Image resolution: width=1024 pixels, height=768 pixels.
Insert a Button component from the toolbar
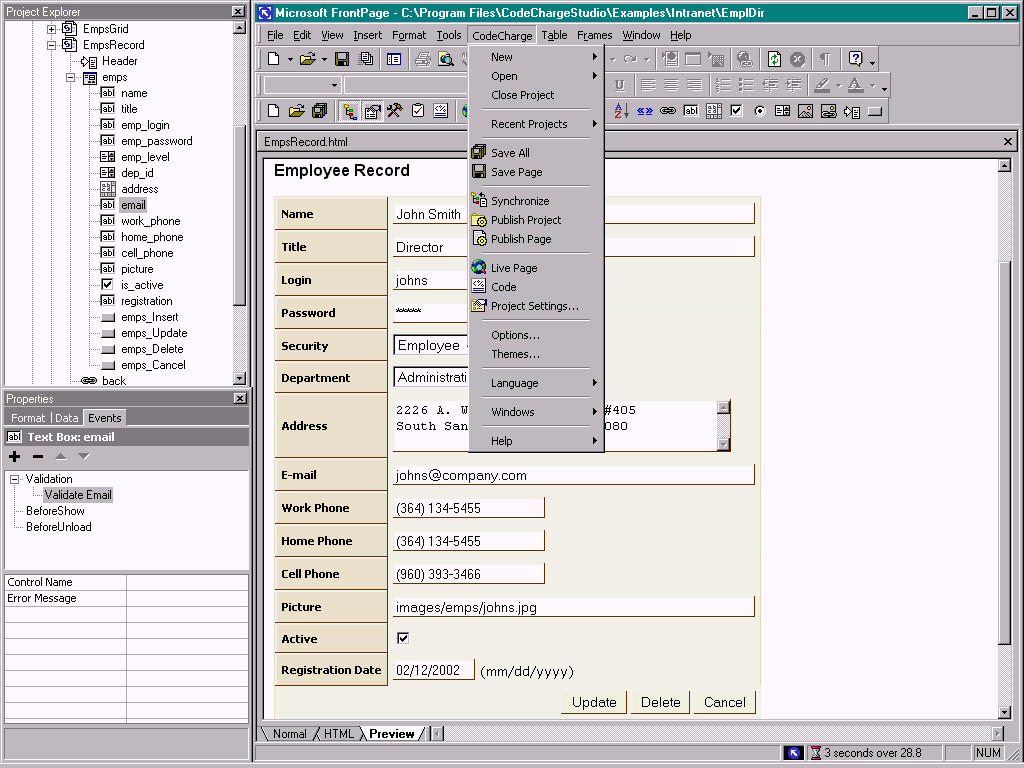click(874, 111)
